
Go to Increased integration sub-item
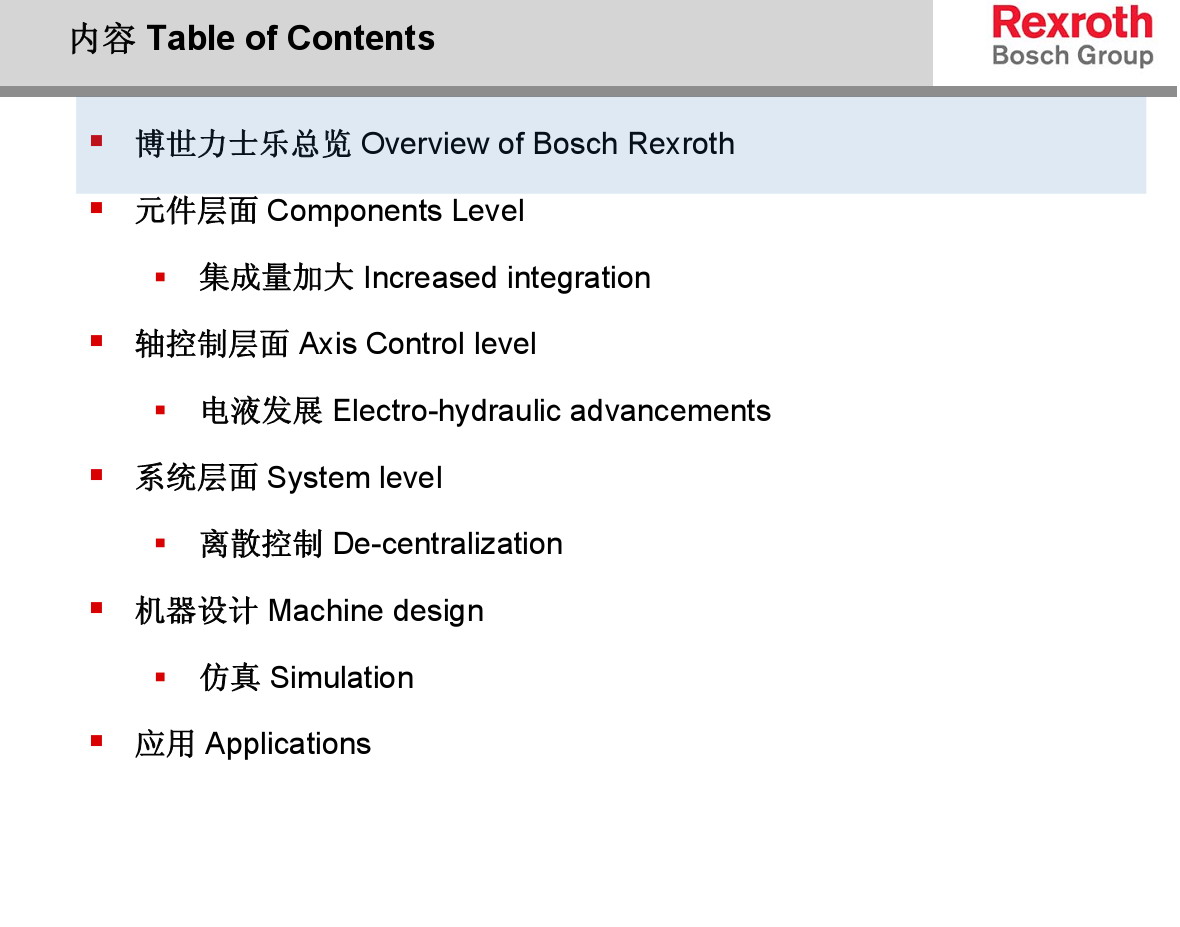tap(425, 277)
